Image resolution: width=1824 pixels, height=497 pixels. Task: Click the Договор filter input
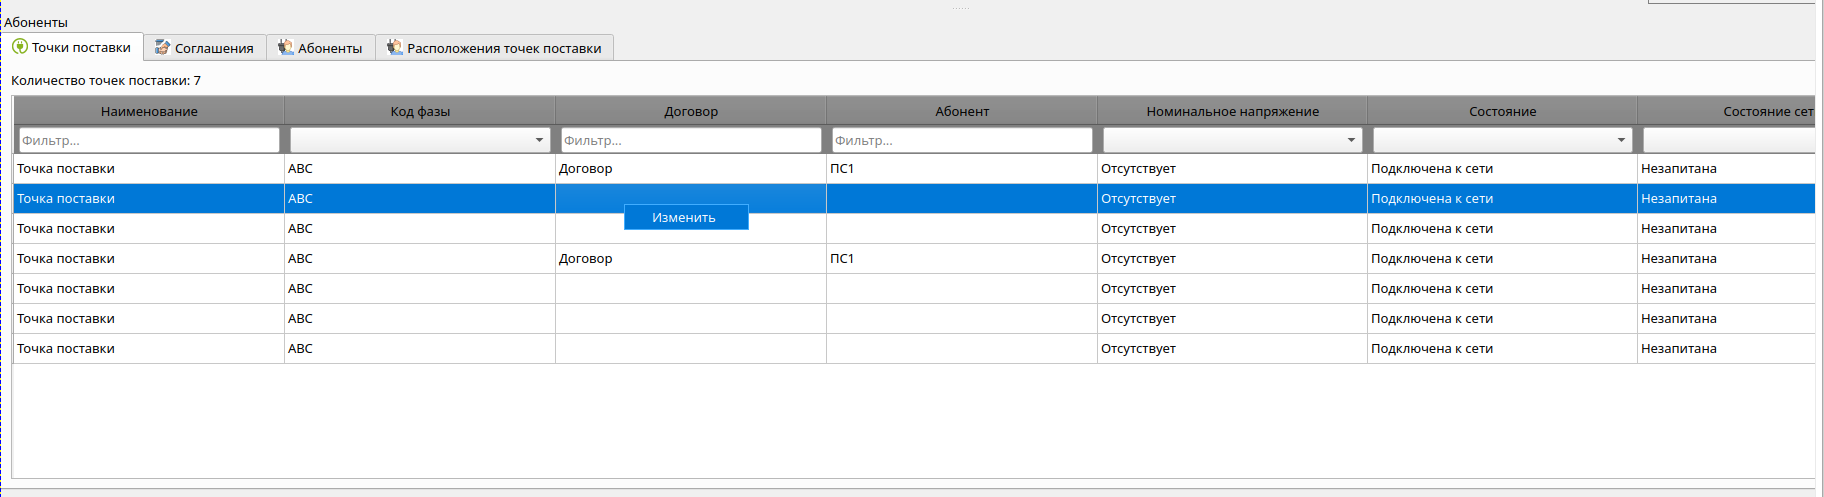click(x=691, y=140)
